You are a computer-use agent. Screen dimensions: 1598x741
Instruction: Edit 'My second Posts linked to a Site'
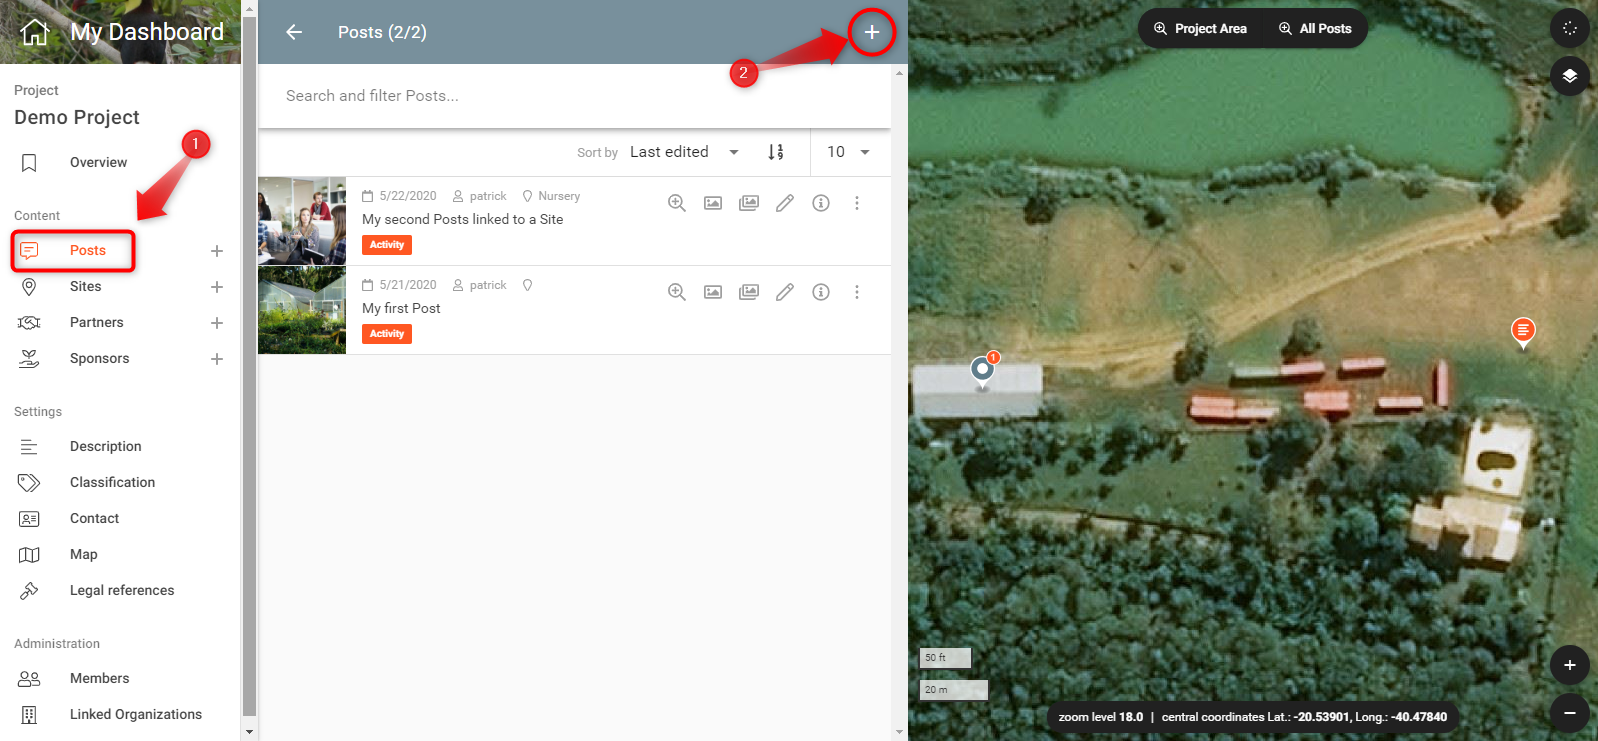click(x=785, y=203)
